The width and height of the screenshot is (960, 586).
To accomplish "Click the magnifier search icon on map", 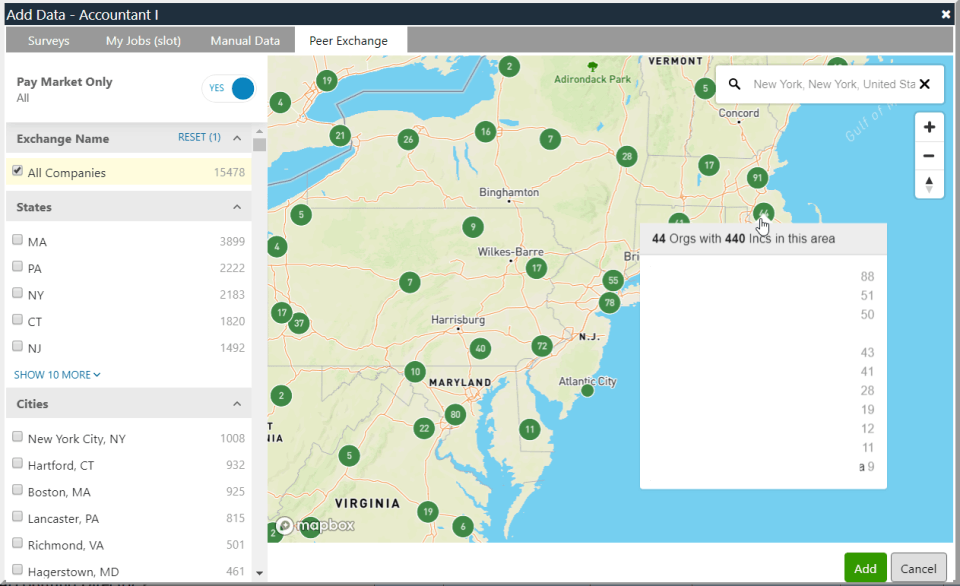I will [x=734, y=84].
